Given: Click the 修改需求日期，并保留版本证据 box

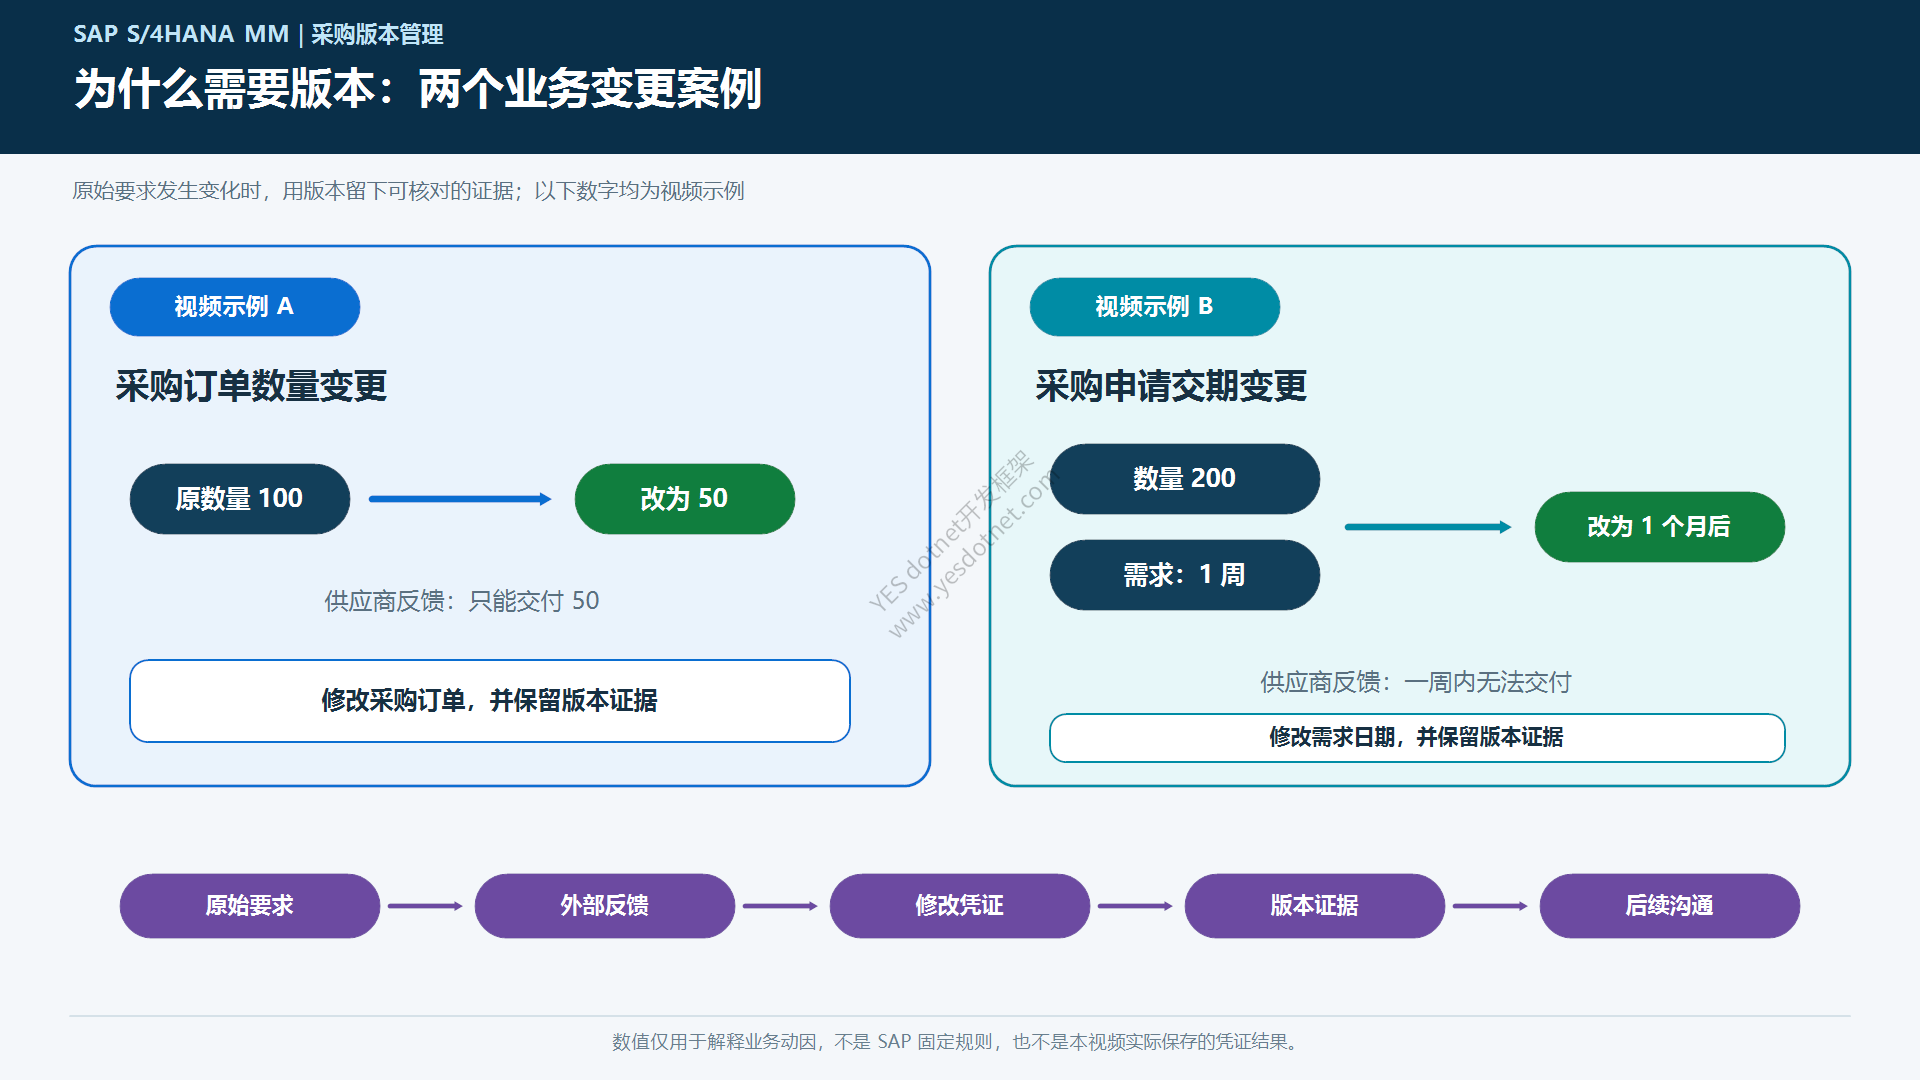Looking at the screenshot, I should click(1417, 738).
